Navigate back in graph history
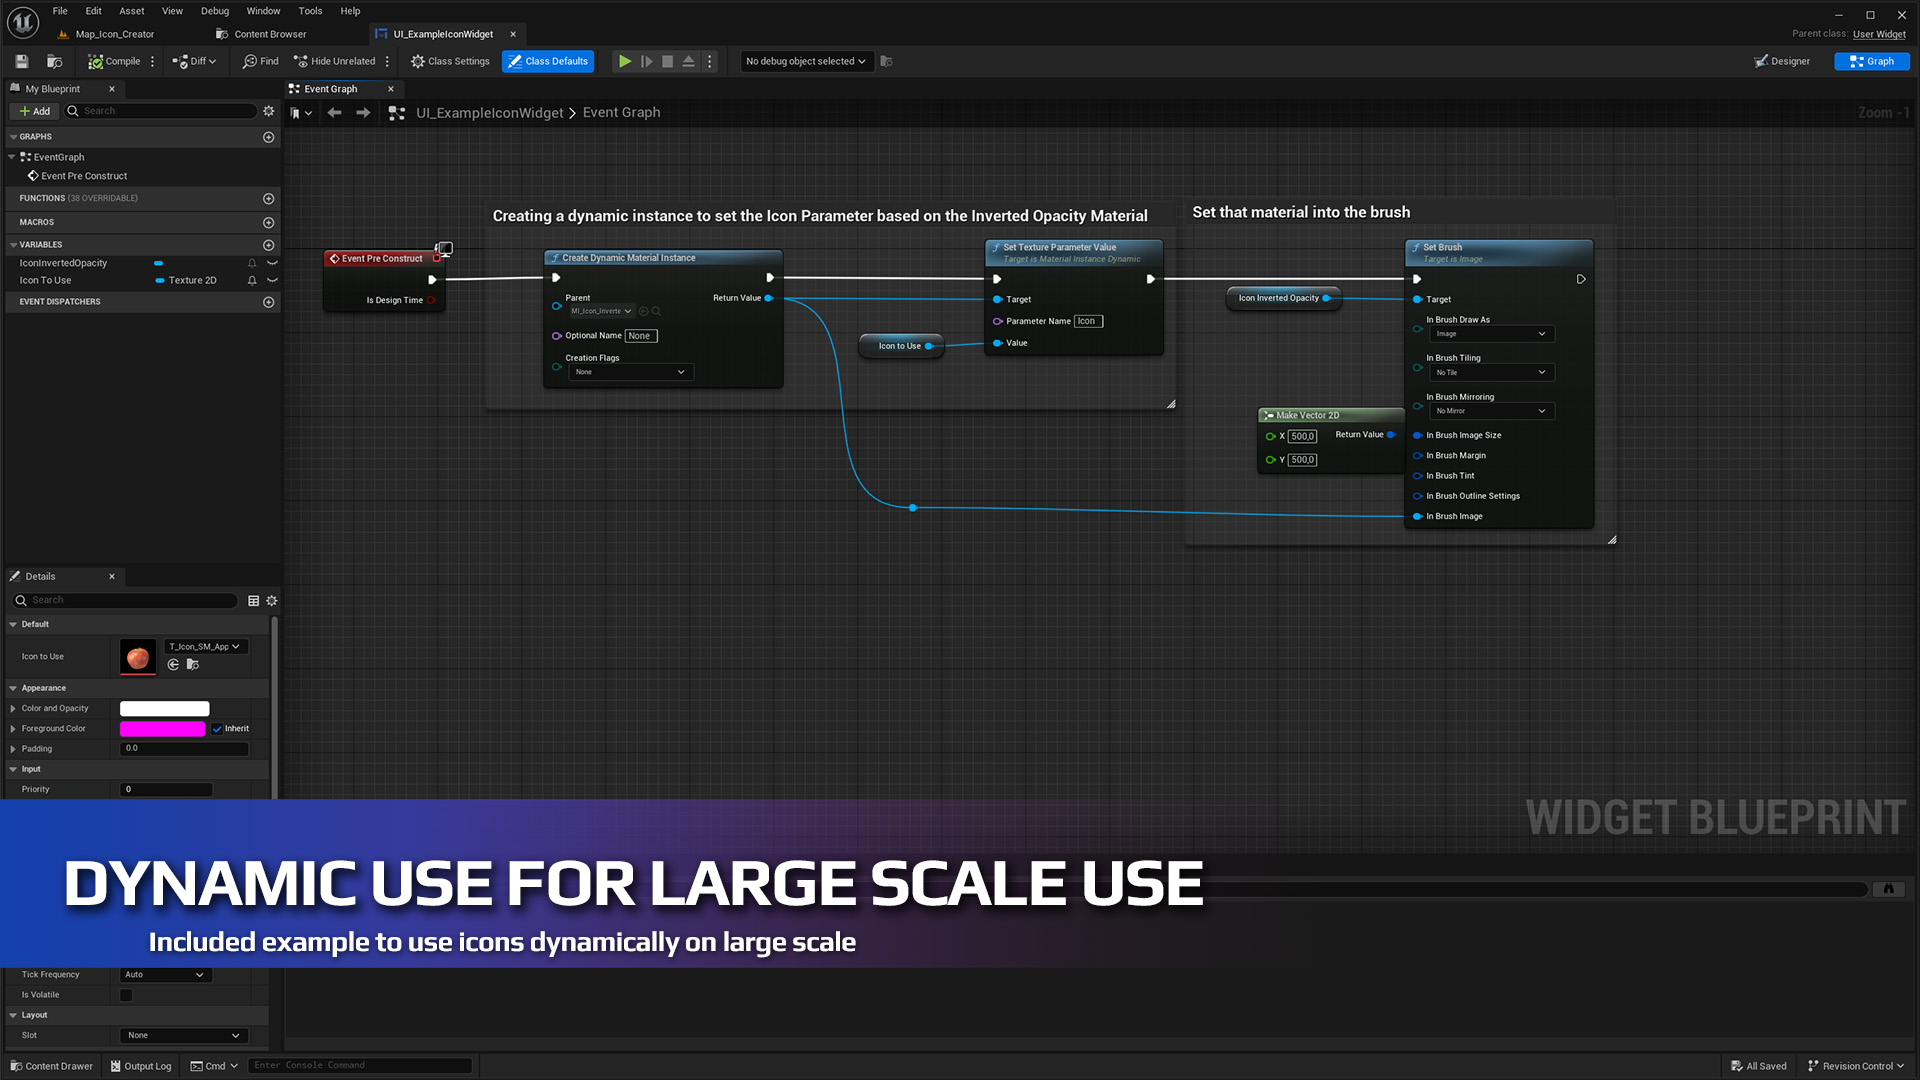 pyautogui.click(x=334, y=113)
